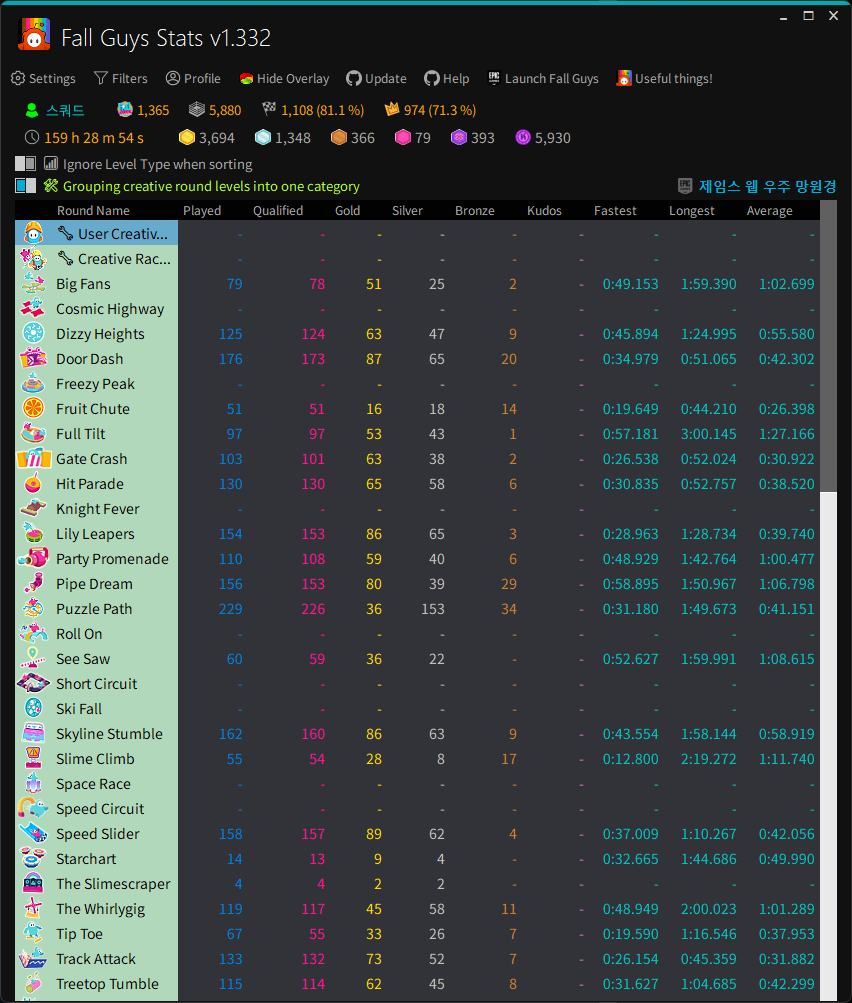
Task: Click the Dizzy Heights round icon
Action: click(33, 333)
